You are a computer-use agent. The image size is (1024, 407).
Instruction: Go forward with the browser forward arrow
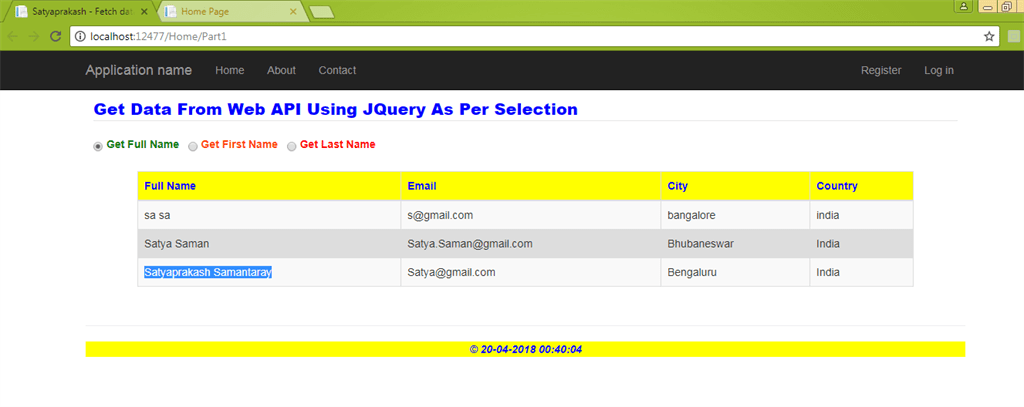click(34, 37)
